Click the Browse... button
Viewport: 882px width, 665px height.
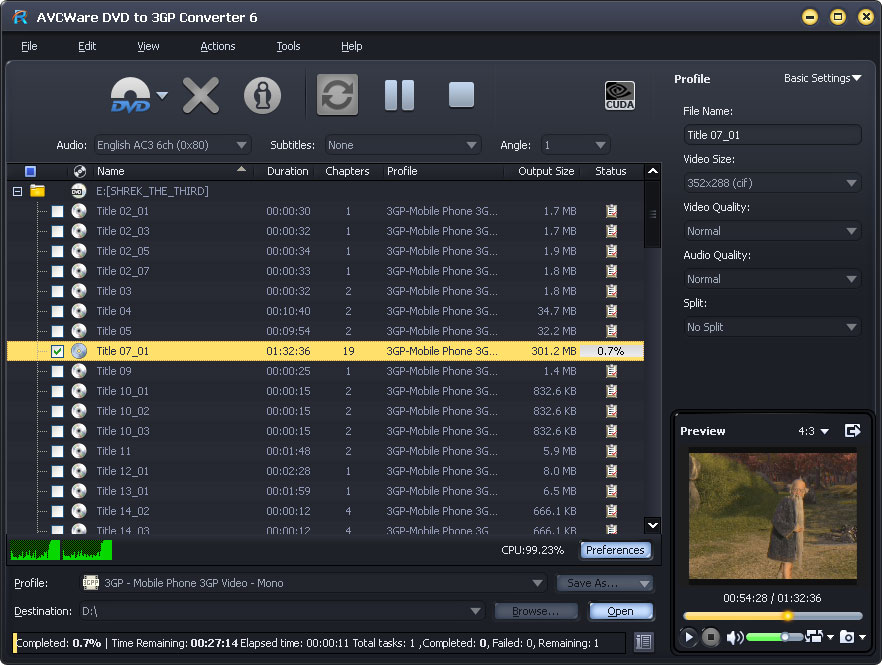point(536,611)
